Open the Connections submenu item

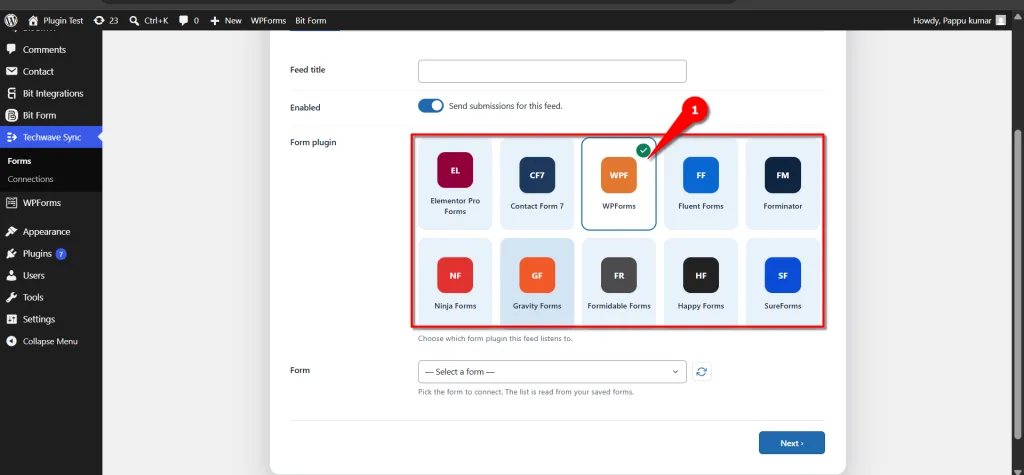tap(31, 179)
